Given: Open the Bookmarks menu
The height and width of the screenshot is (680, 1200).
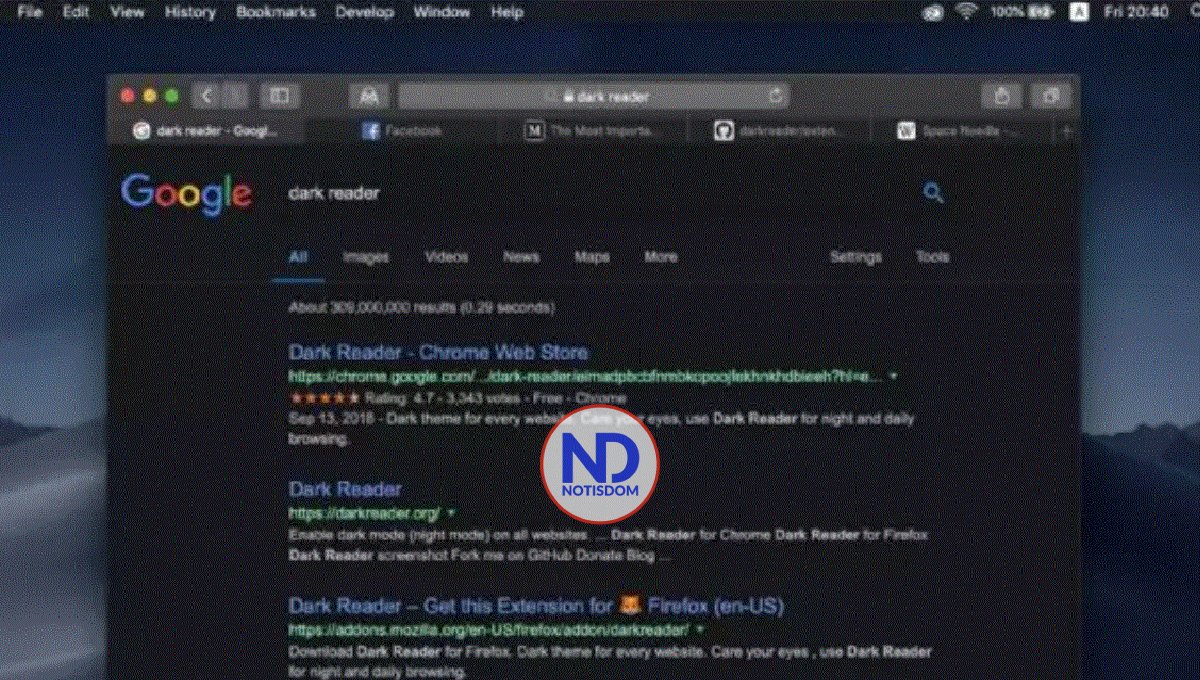Looking at the screenshot, I should pos(276,12).
